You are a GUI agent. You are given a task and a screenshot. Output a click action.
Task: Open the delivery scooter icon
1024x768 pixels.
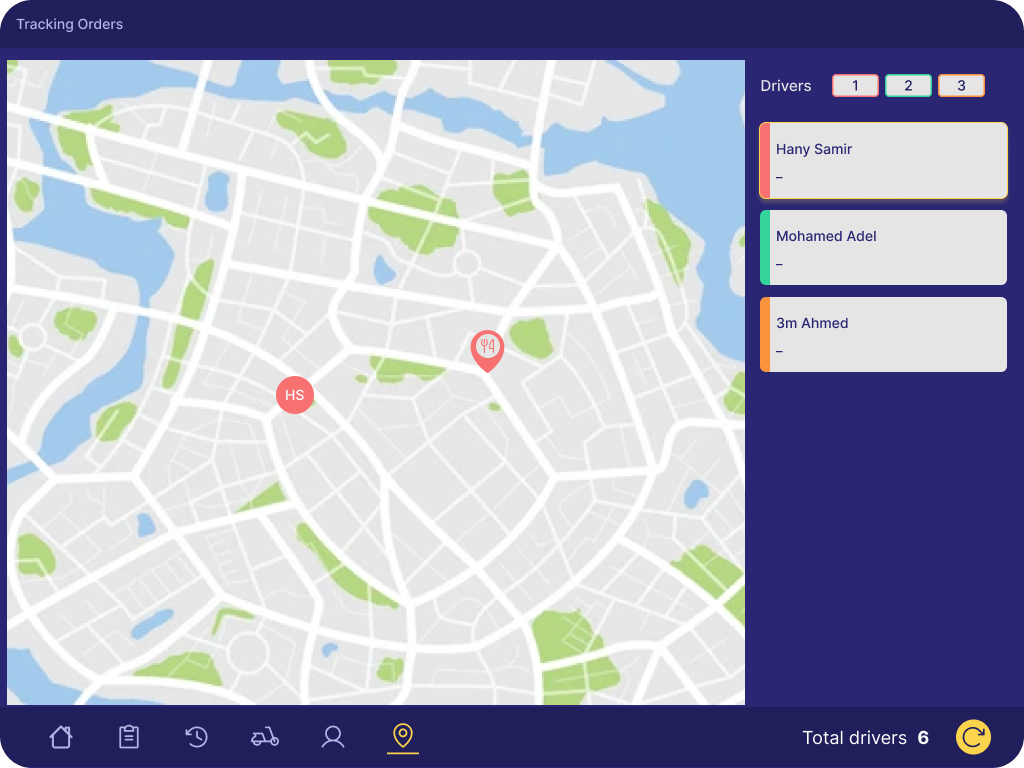pyautogui.click(x=265, y=737)
